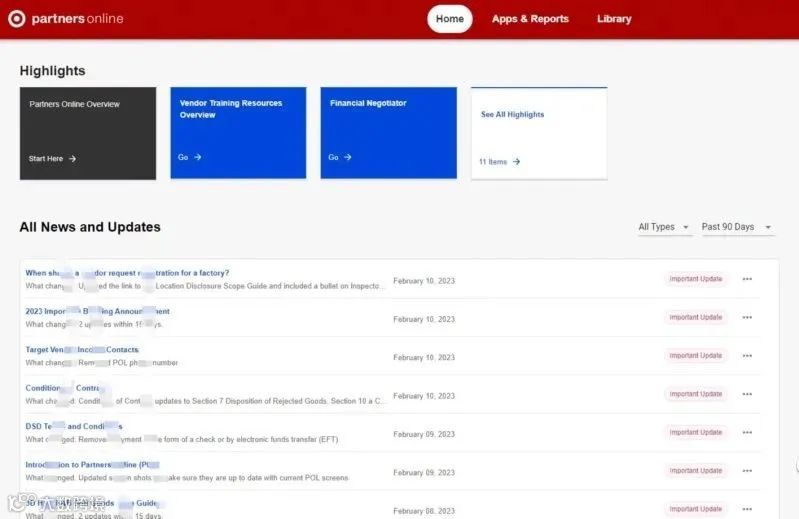
Task: Open more options for 2023 Import Announcement row
Action: 747,317
